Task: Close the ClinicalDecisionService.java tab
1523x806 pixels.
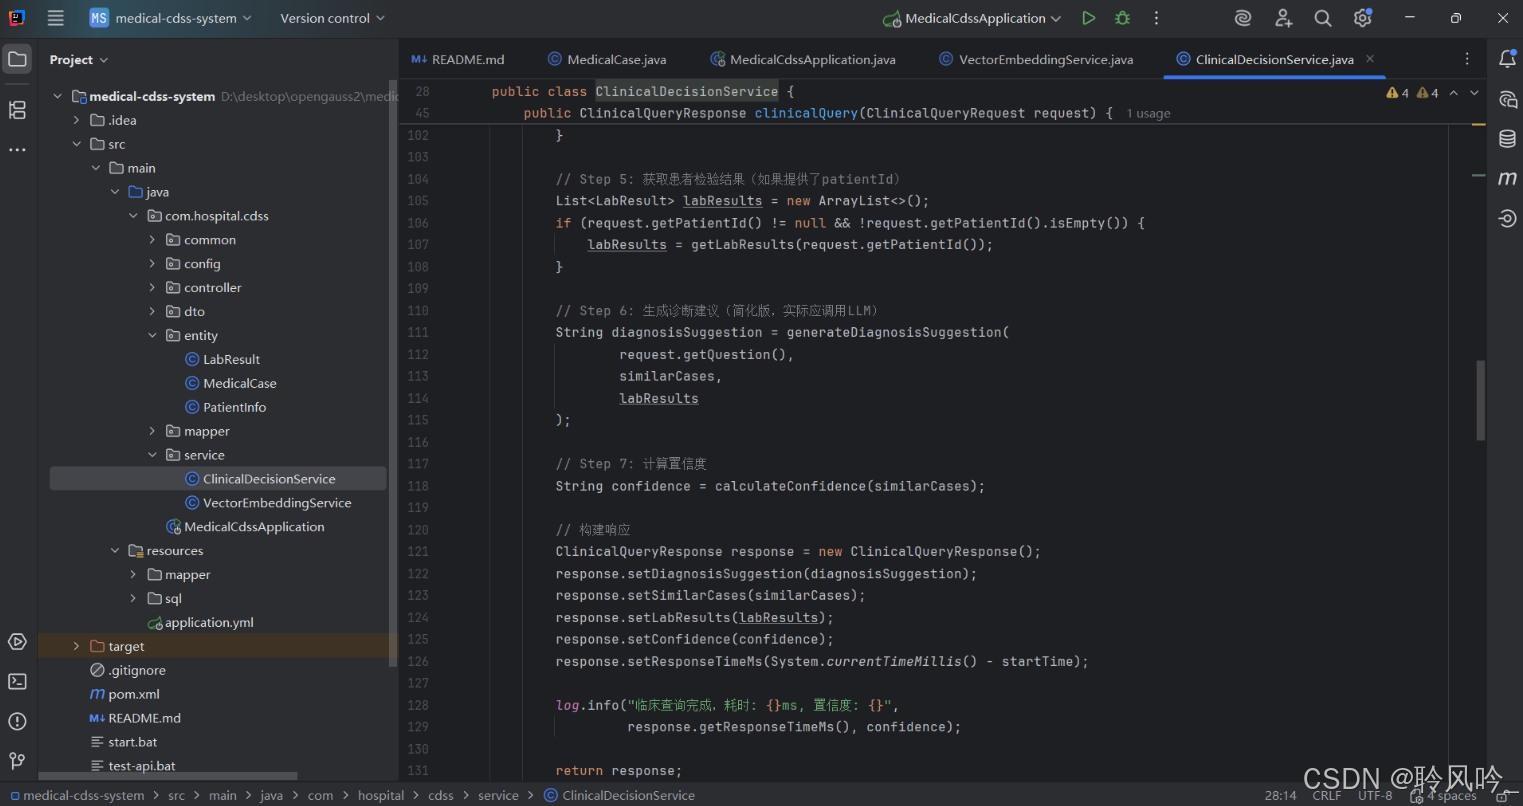Action: click(x=1370, y=59)
